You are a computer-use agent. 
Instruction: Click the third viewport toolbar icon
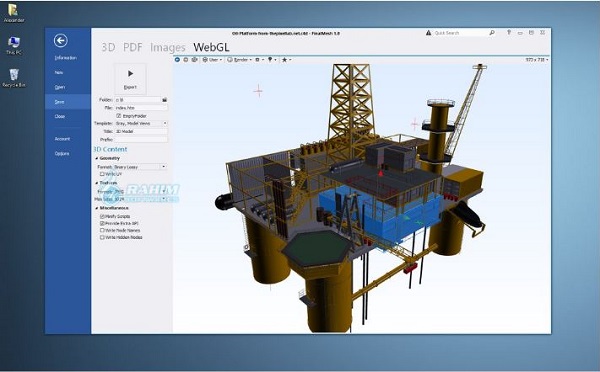(194, 60)
